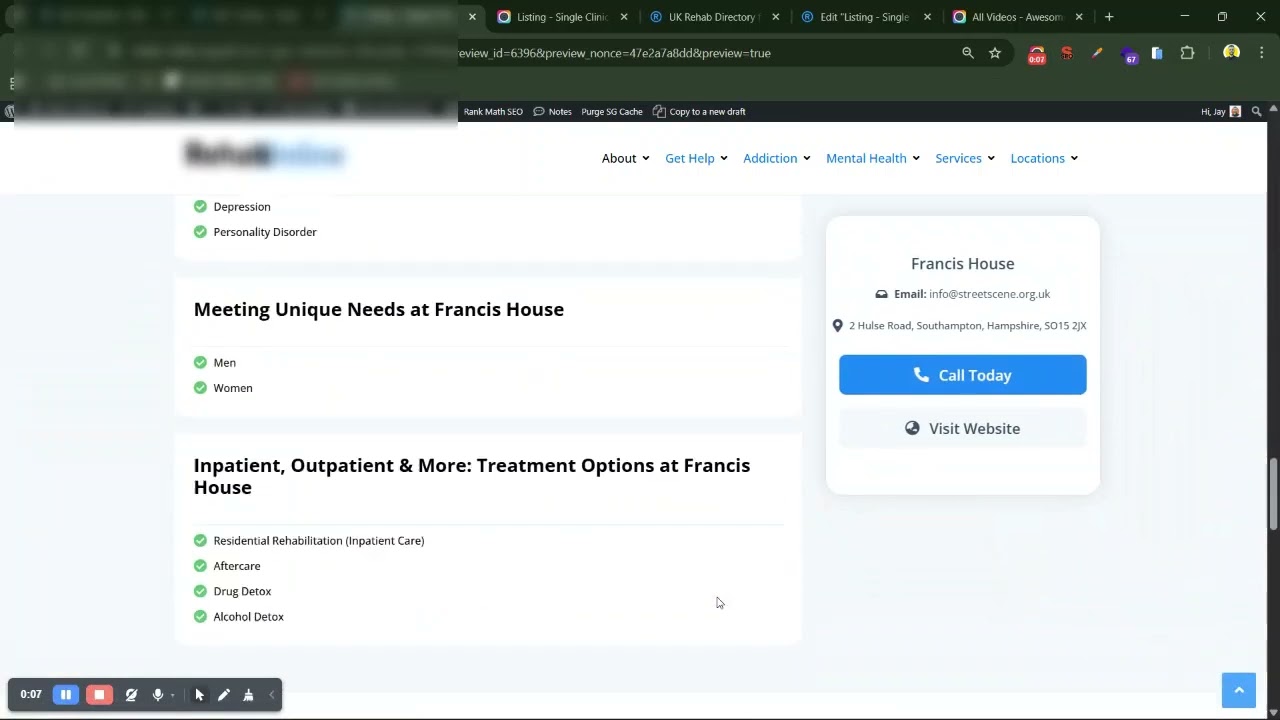Image resolution: width=1280 pixels, height=720 pixels.
Task: Open the About dropdown menu
Action: click(625, 158)
